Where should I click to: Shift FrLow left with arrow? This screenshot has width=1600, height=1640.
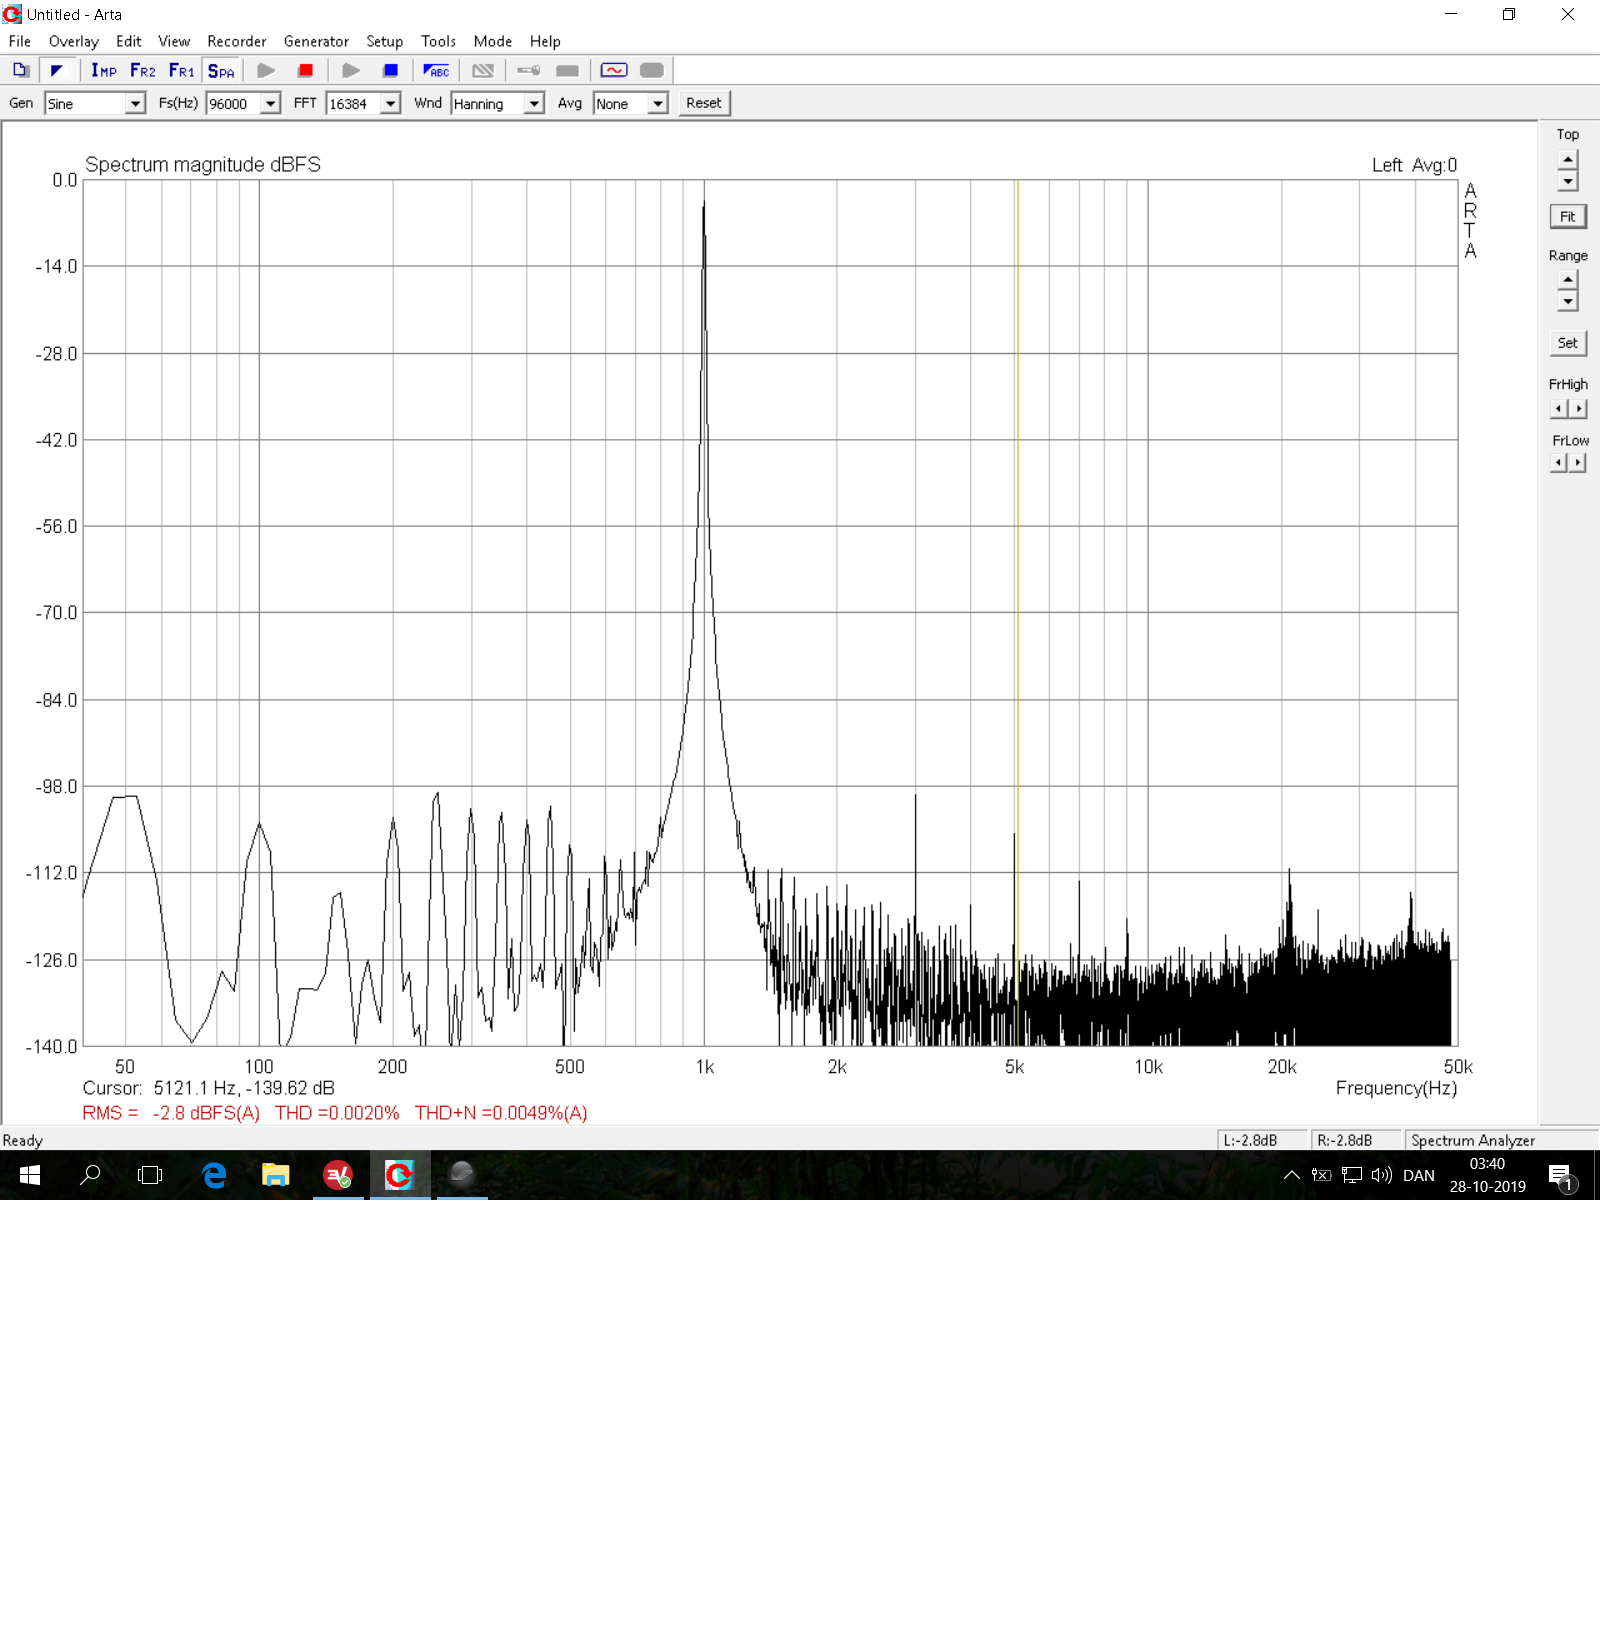pos(1559,462)
